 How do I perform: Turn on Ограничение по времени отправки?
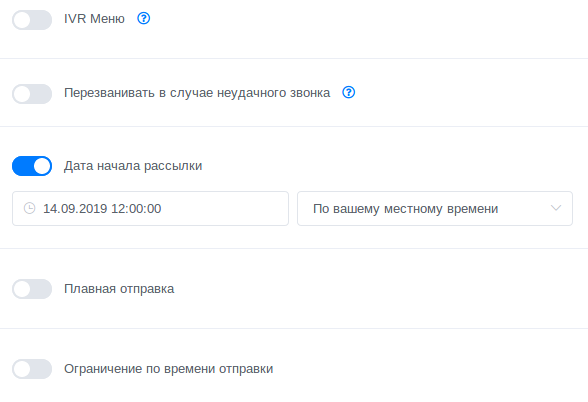click(x=32, y=369)
